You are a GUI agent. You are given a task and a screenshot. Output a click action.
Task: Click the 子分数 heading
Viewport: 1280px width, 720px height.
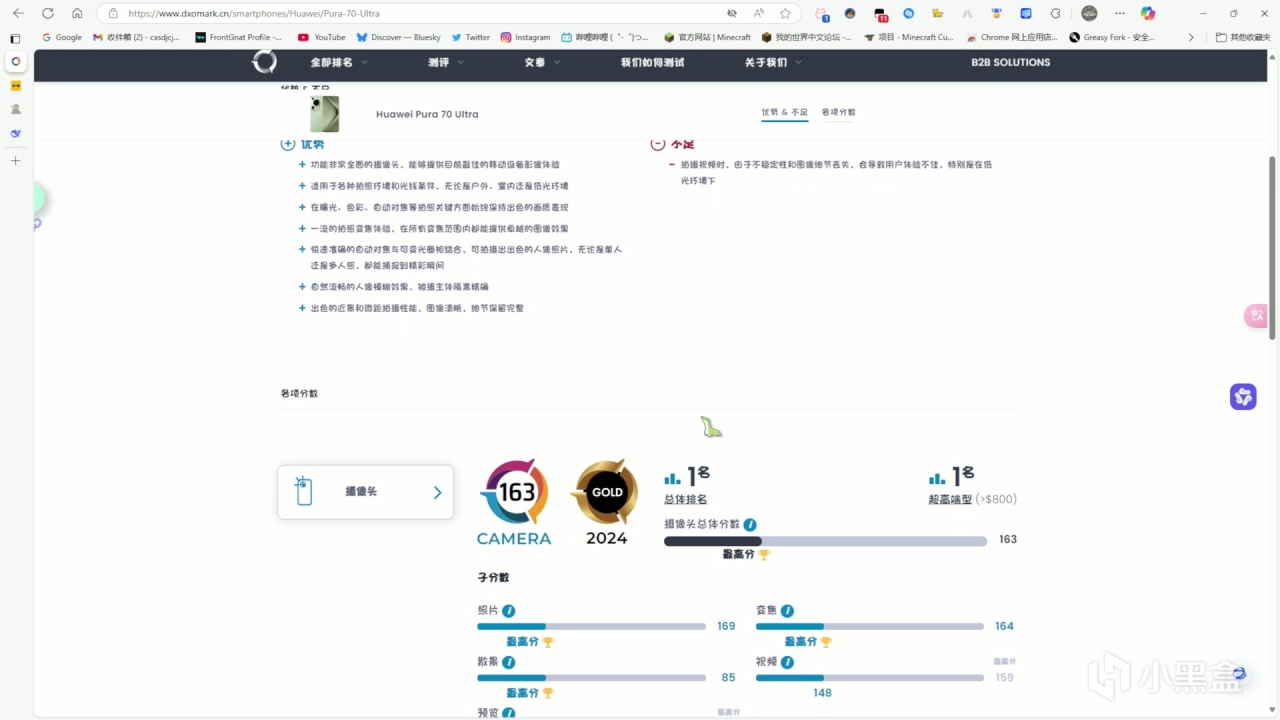point(493,578)
